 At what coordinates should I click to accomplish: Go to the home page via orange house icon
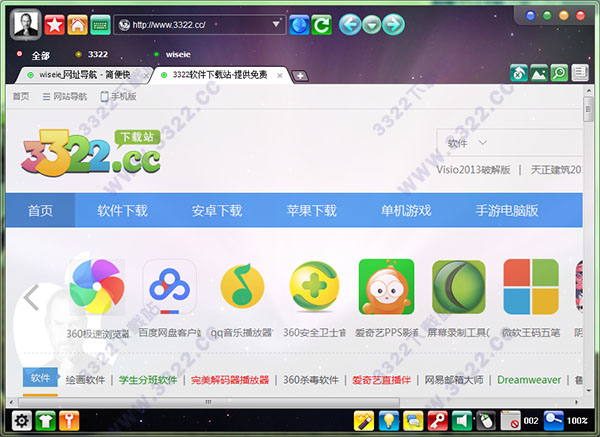click(77, 25)
